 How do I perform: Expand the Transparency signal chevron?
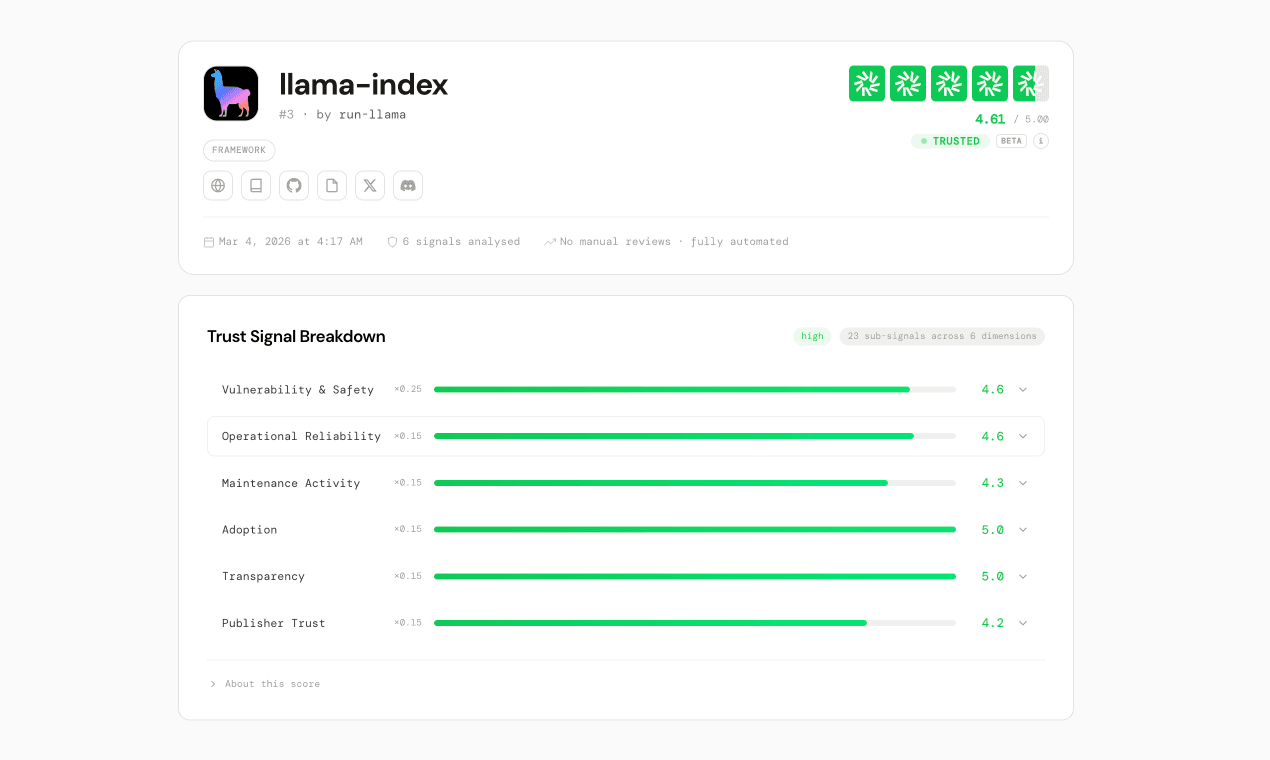1023,576
